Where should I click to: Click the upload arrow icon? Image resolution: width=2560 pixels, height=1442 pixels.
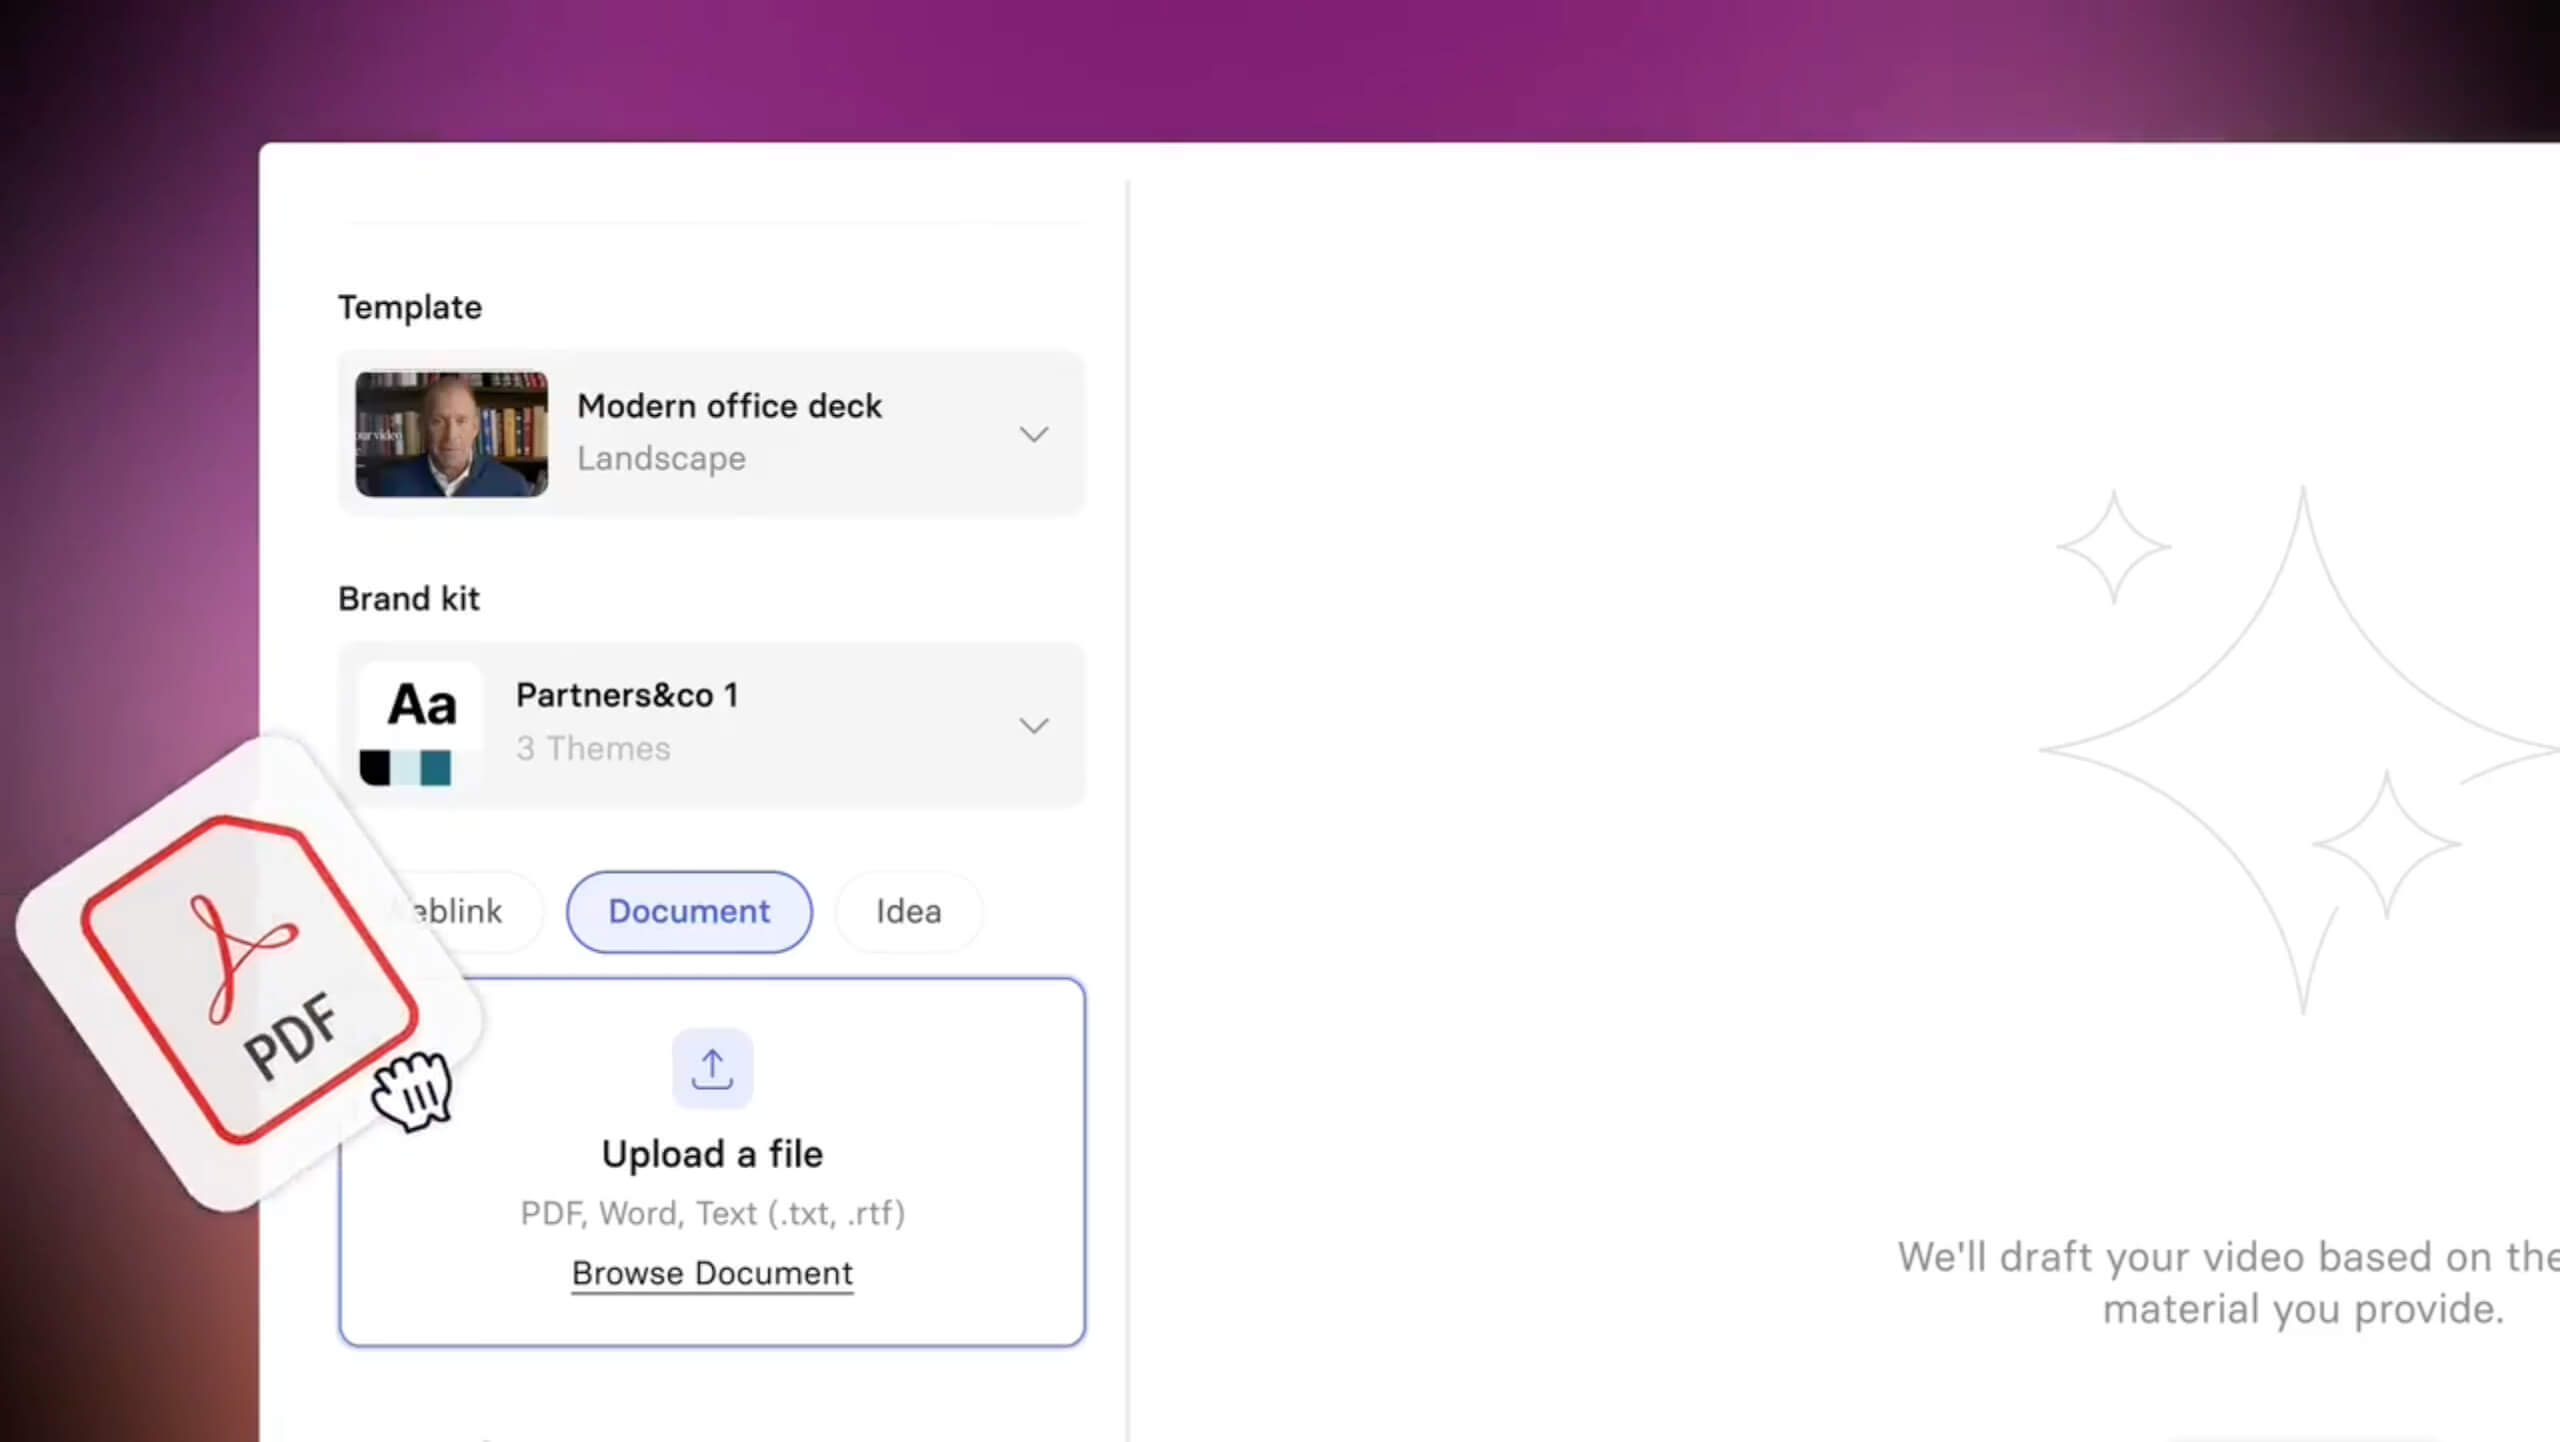tap(711, 1067)
